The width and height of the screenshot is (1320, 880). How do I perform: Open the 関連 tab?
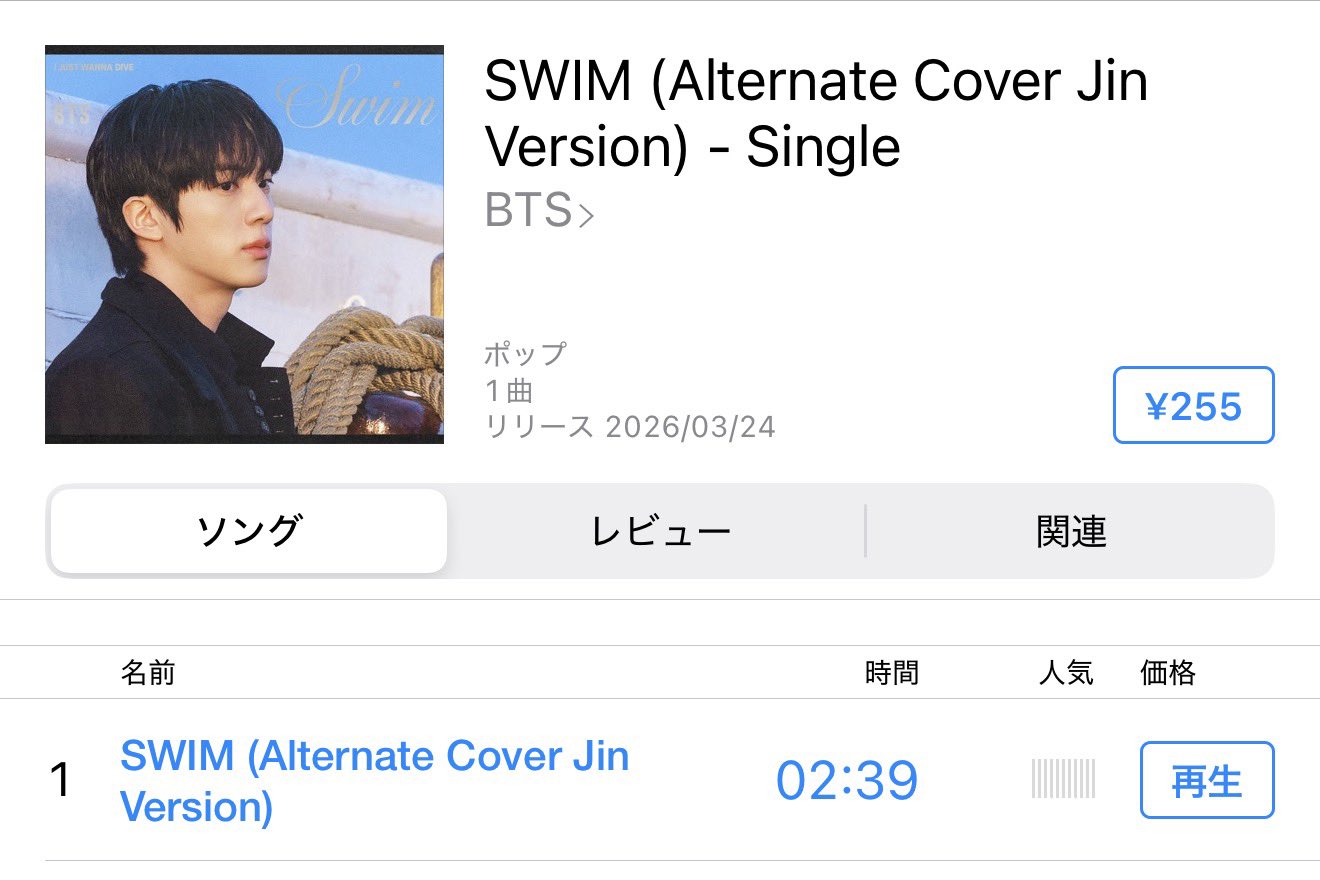pos(1071,531)
